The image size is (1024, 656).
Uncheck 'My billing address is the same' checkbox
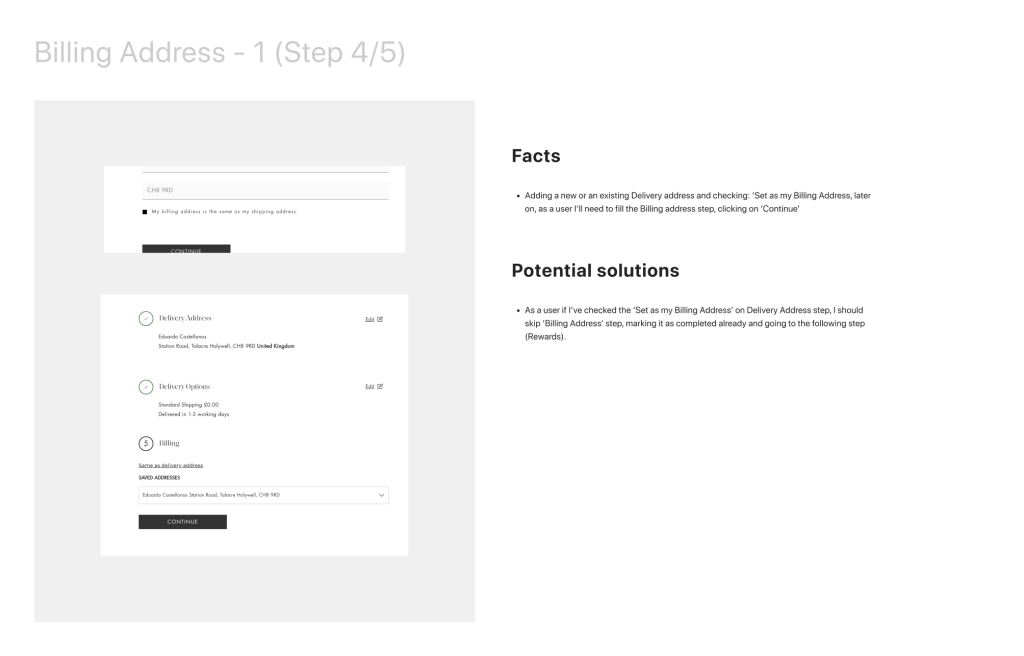click(144, 211)
